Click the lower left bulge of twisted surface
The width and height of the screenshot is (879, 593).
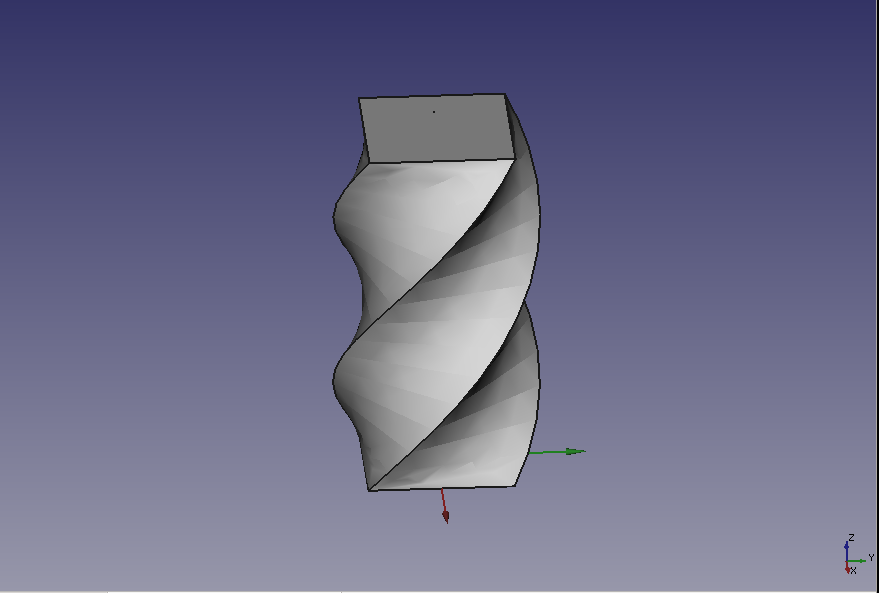346,380
